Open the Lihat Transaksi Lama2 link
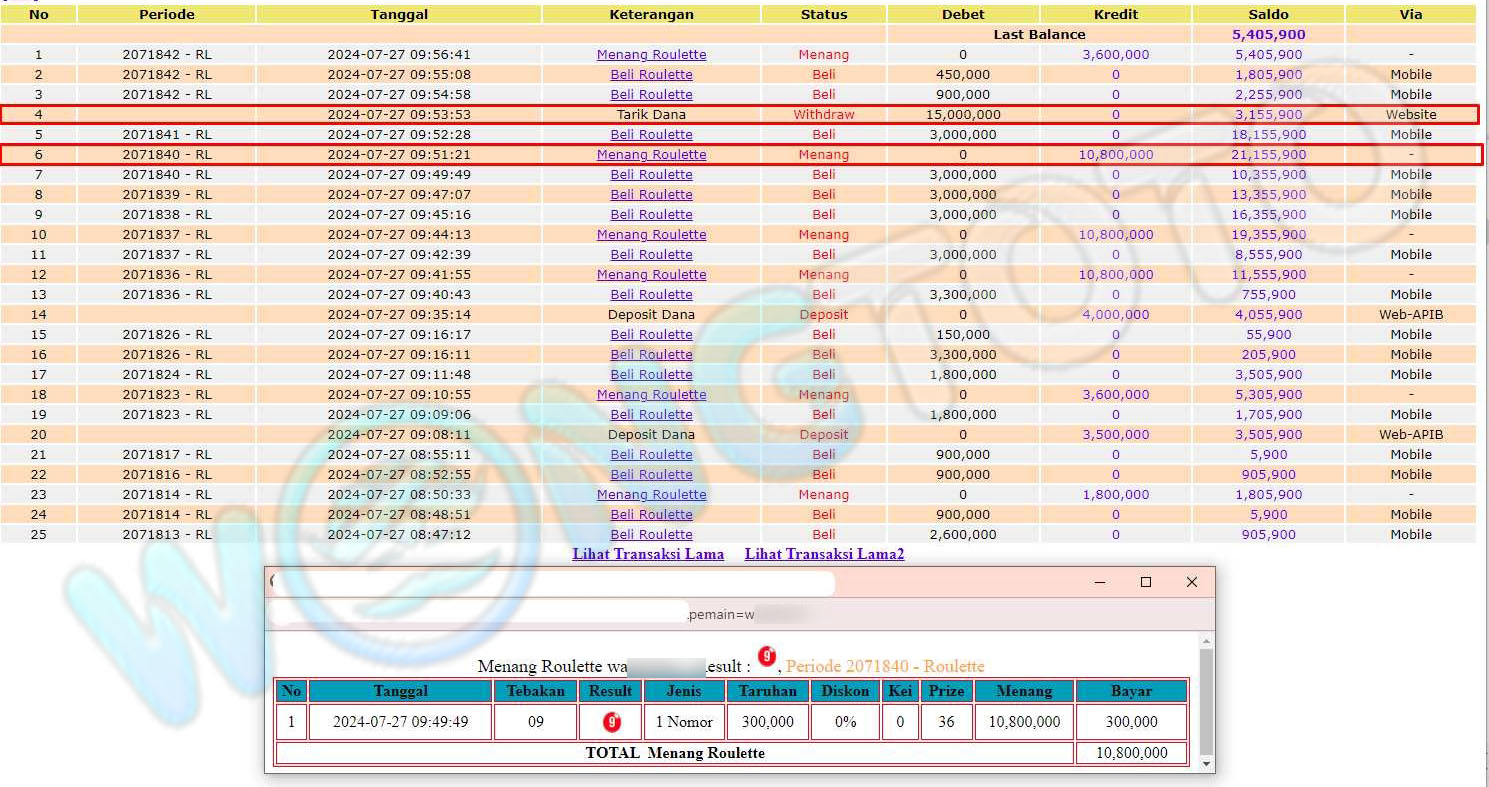The image size is (1489, 787). click(x=824, y=554)
